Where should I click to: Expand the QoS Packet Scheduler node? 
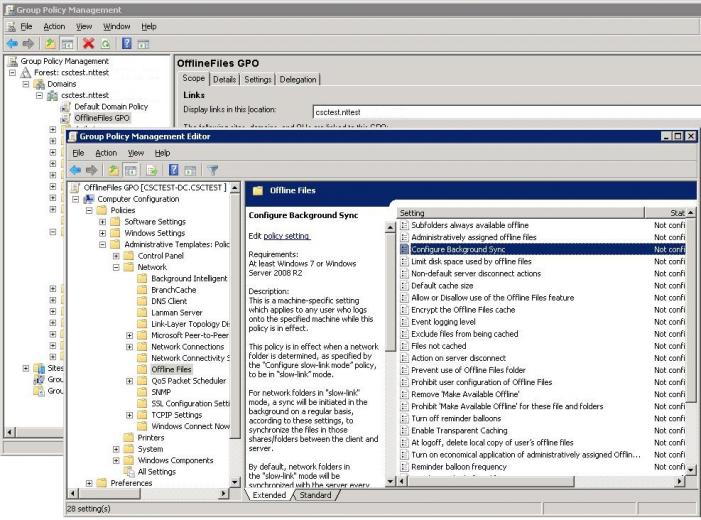[129, 381]
